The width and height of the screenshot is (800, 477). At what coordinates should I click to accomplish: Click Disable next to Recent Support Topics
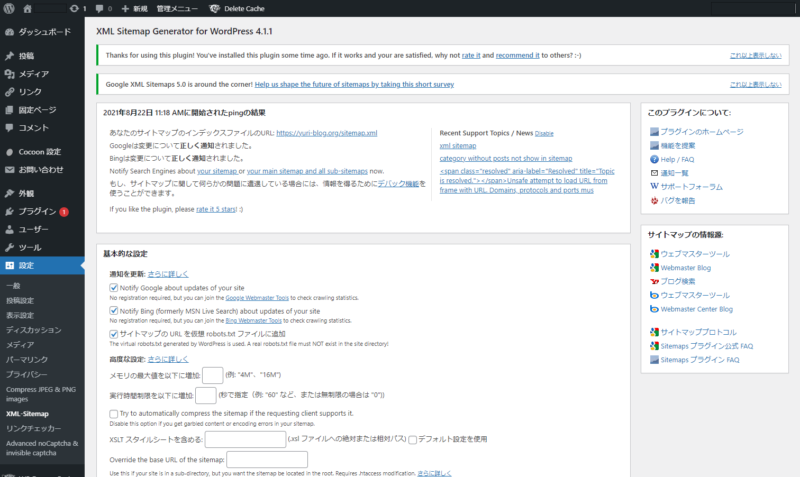pos(544,133)
